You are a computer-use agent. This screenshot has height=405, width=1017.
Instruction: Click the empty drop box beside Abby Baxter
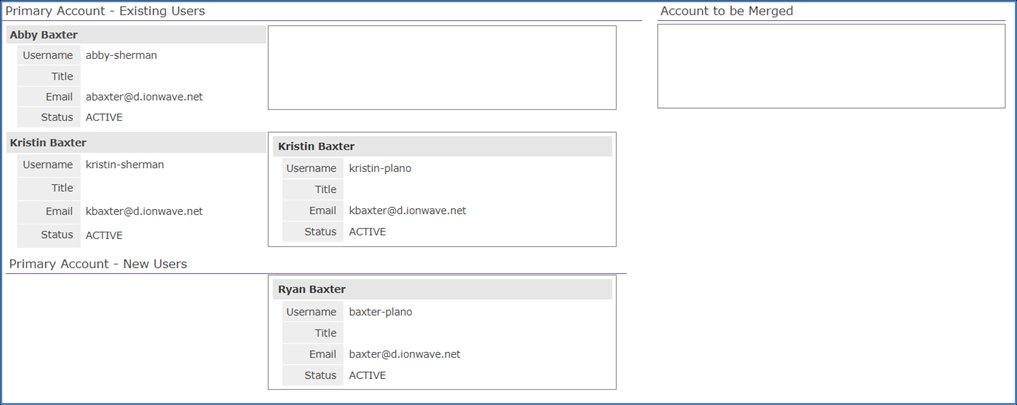coord(442,68)
